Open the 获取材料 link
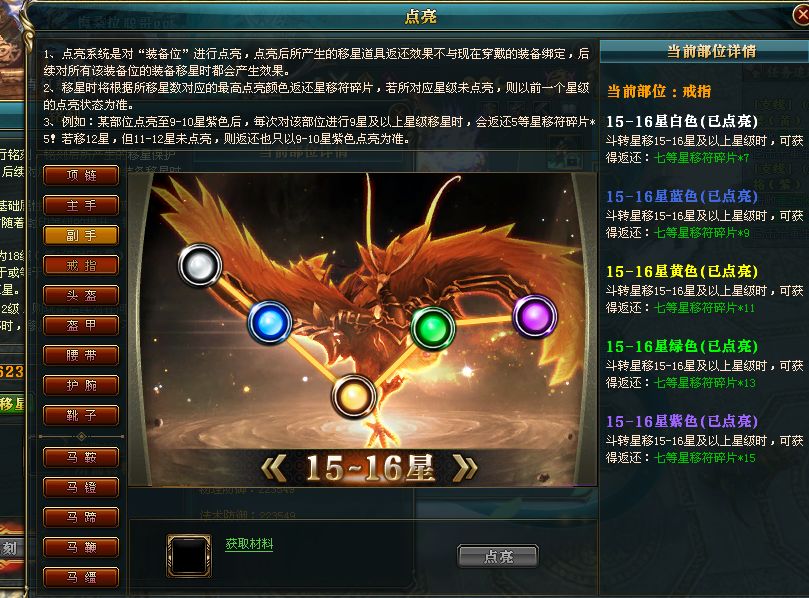Image resolution: width=809 pixels, height=598 pixels. point(249,544)
